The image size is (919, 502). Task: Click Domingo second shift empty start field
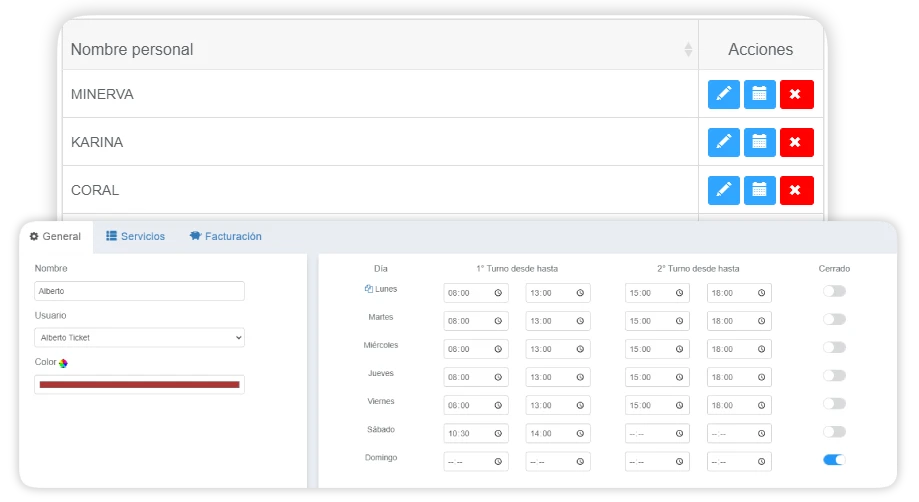click(657, 462)
